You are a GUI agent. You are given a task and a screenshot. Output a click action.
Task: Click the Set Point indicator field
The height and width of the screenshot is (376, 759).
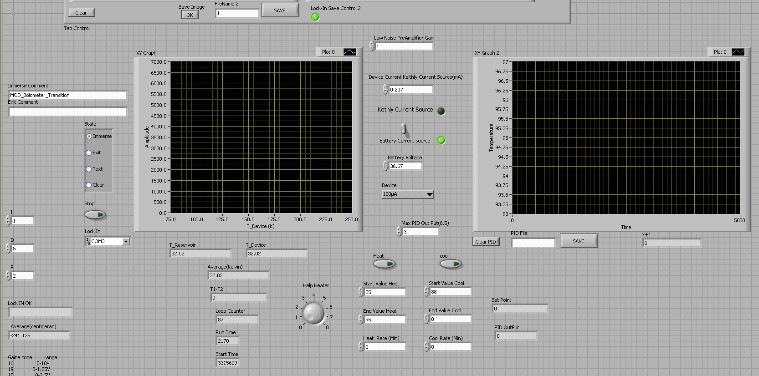519,308
